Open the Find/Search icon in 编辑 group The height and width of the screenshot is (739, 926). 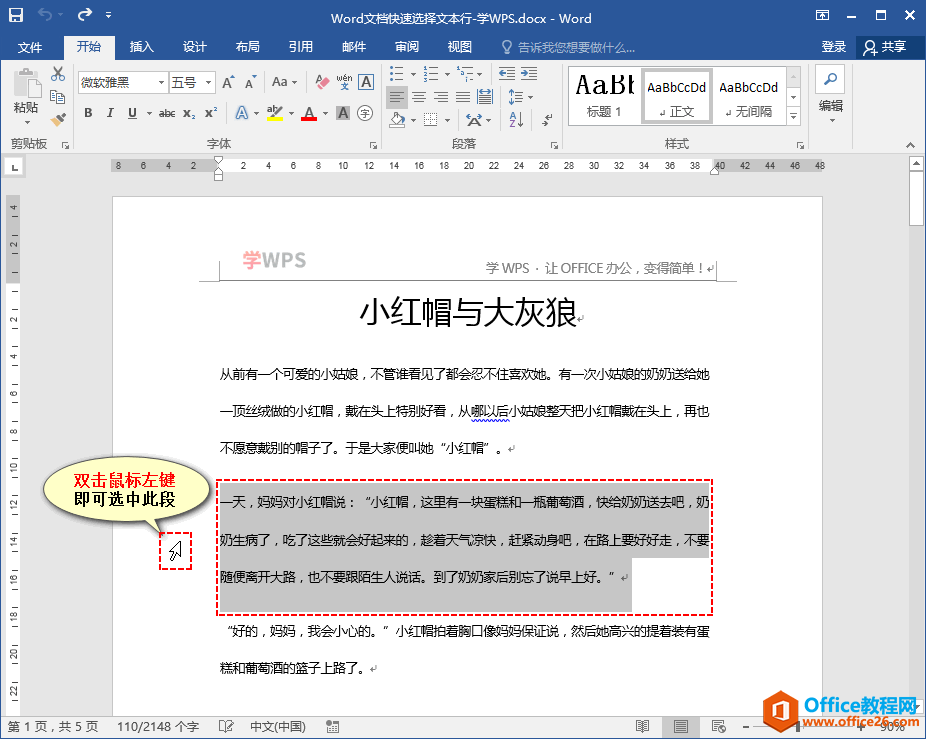(829, 79)
